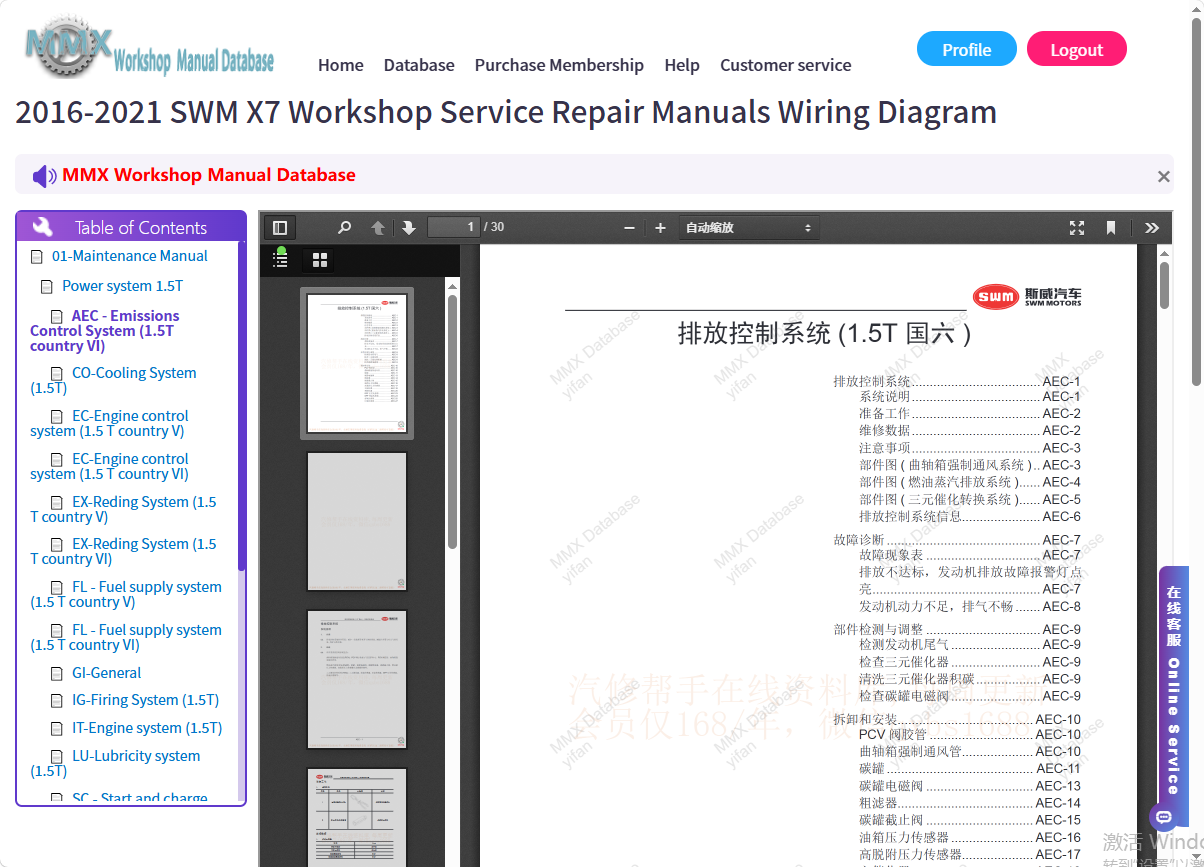Dismiss the announcement bar with X
This screenshot has height=867, width=1204.
[1163, 177]
